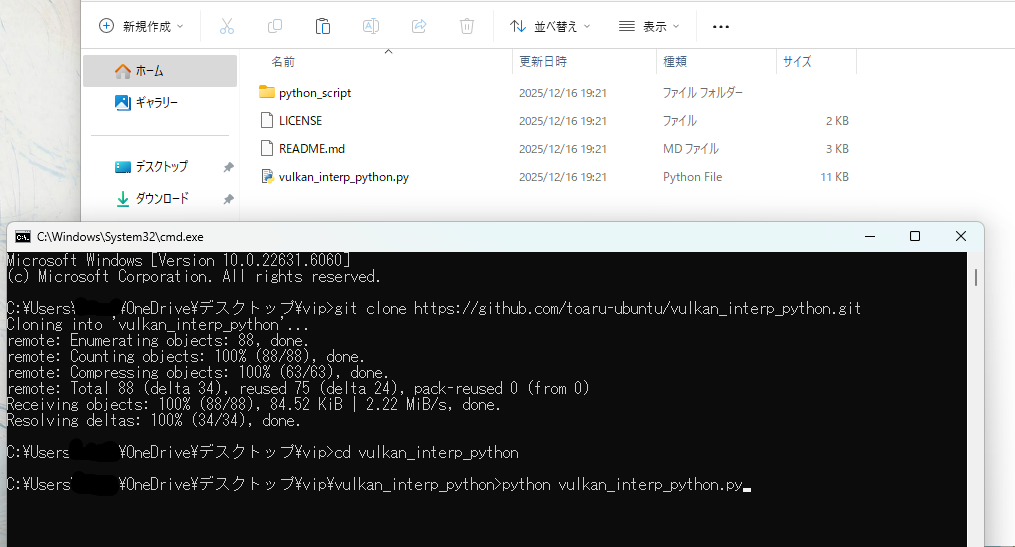
Task: Sort by 名前 column header
Action: [284, 61]
